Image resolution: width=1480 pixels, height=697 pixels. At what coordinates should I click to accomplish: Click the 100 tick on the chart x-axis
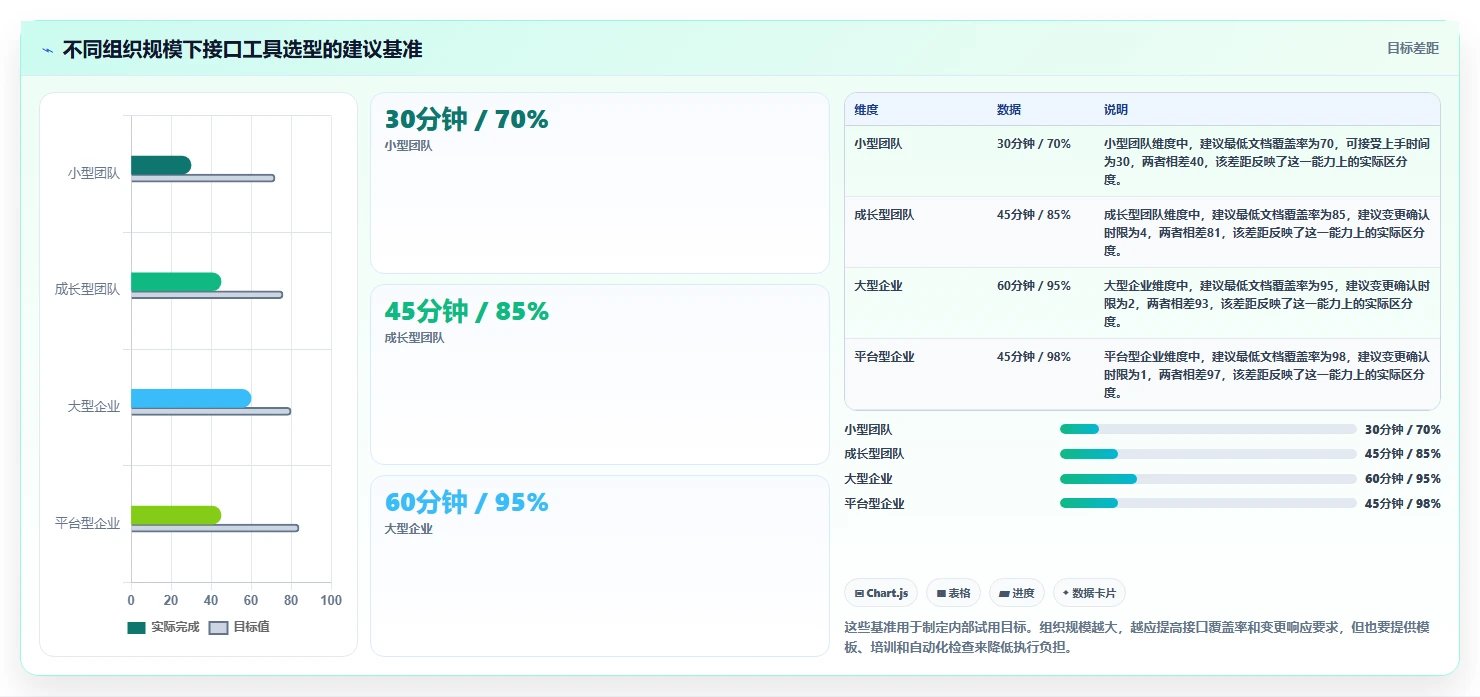[x=331, y=600]
